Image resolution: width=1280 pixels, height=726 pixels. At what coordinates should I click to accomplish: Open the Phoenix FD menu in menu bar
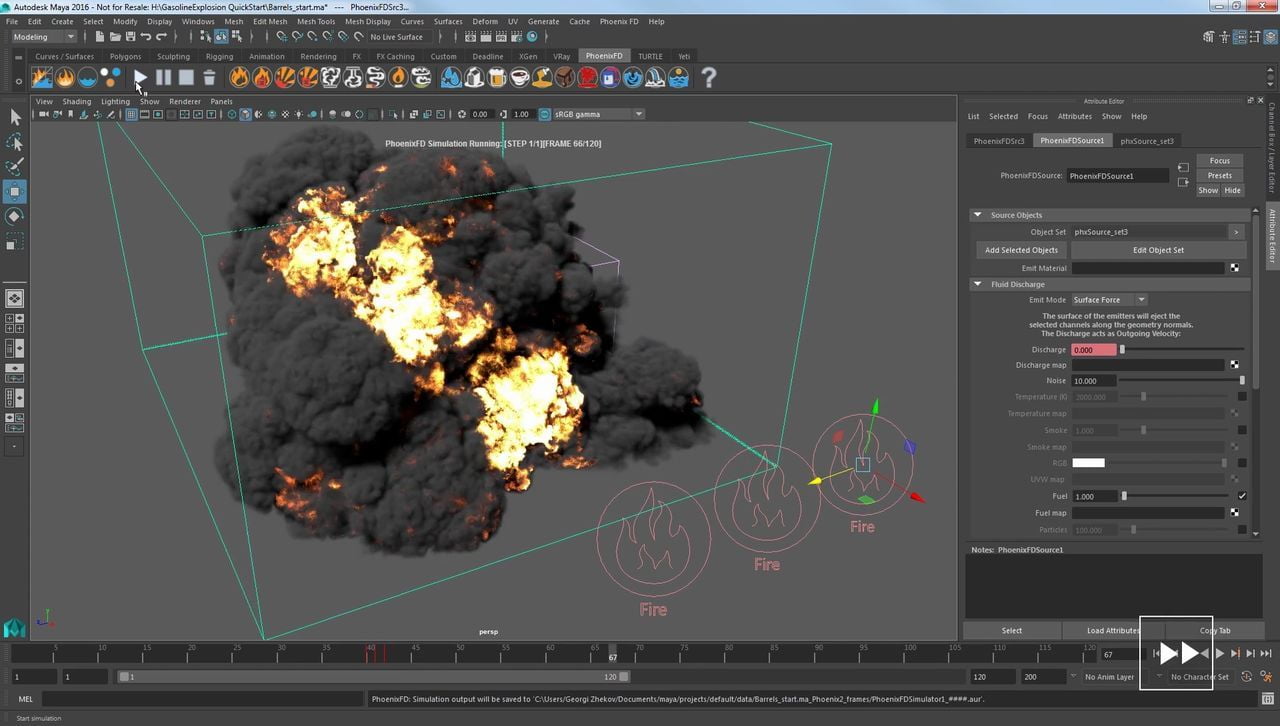(x=619, y=21)
